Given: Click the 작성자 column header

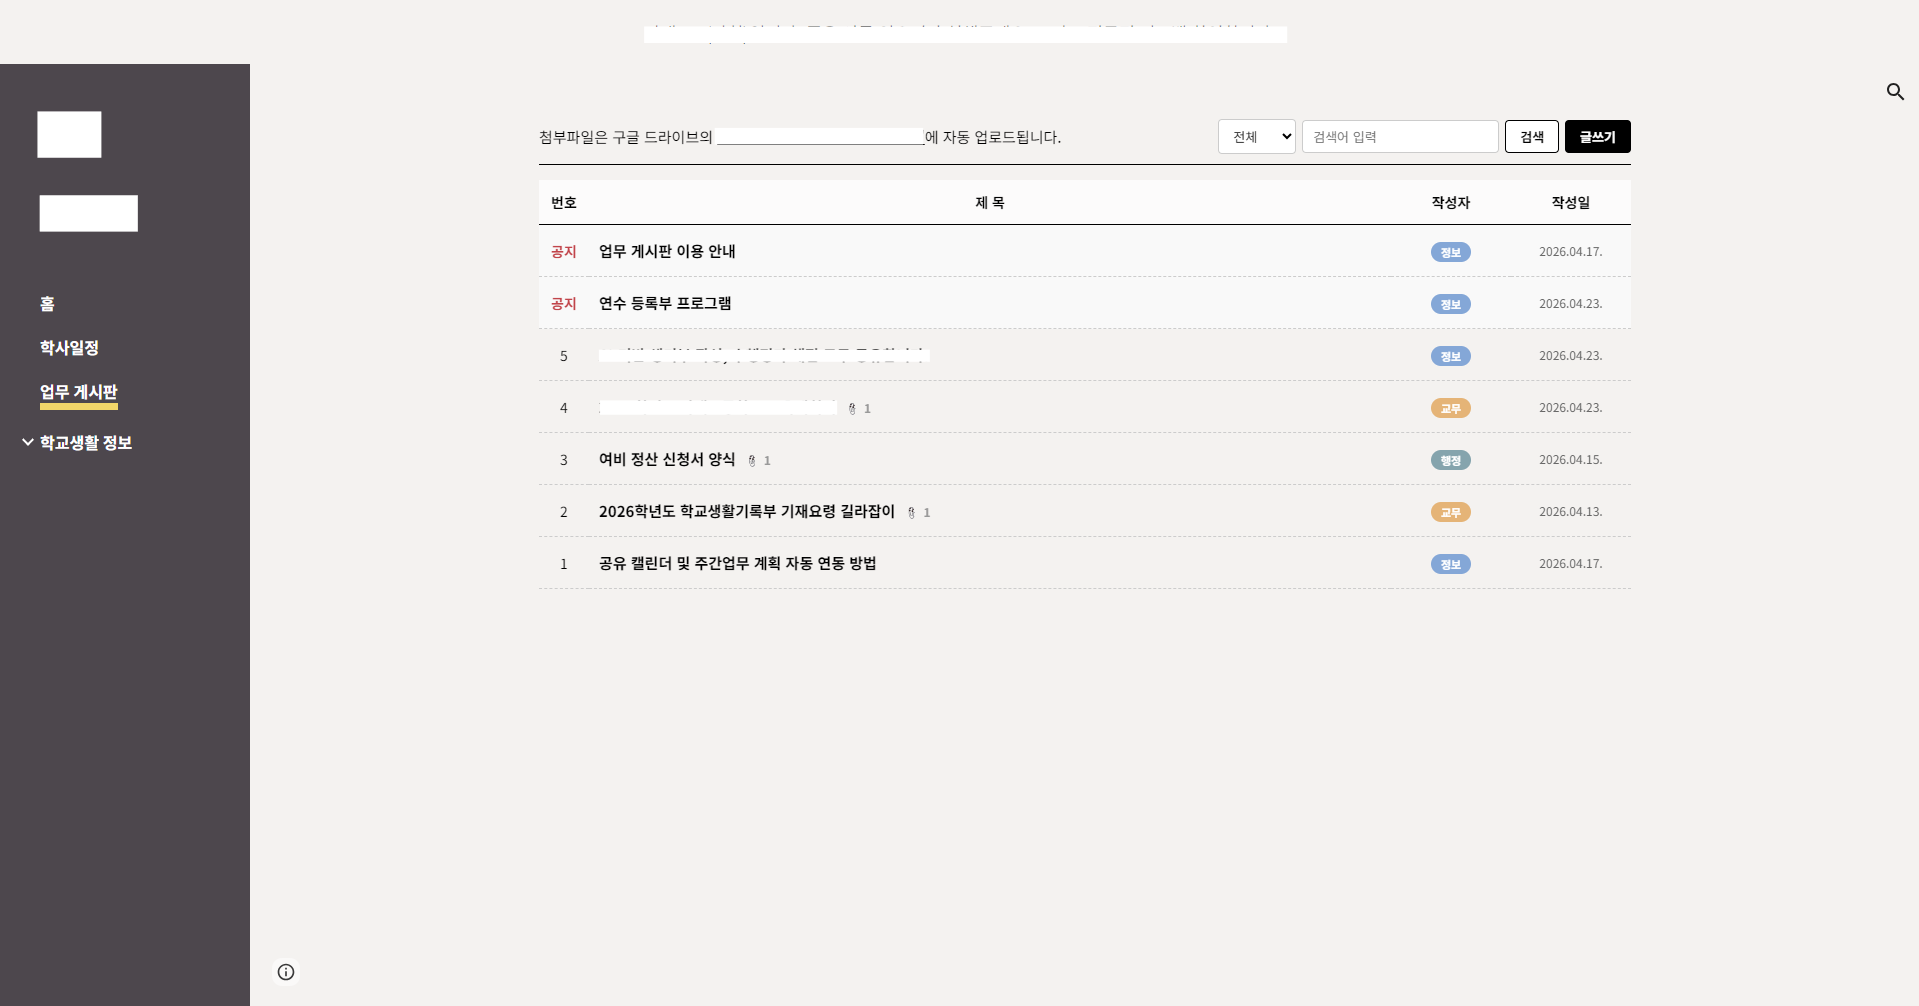Looking at the screenshot, I should pos(1451,203).
